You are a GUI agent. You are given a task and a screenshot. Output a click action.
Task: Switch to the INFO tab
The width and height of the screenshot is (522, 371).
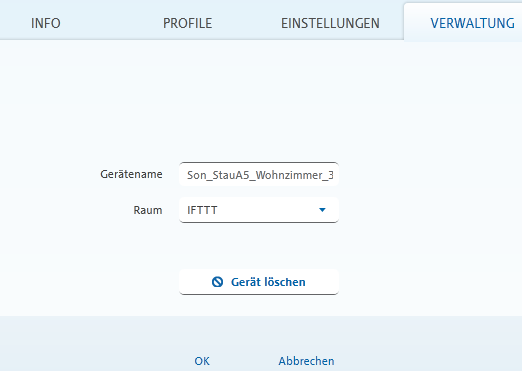click(x=46, y=23)
